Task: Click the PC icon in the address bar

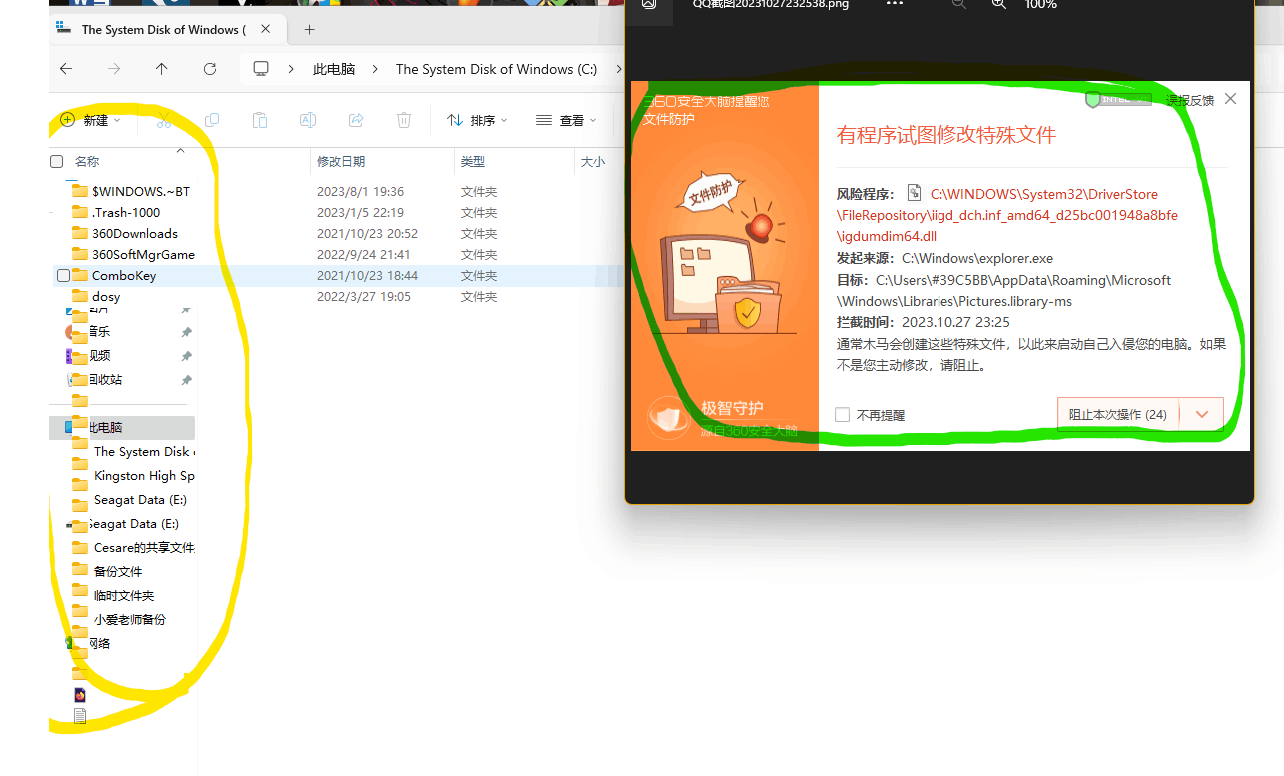Action: [262, 69]
